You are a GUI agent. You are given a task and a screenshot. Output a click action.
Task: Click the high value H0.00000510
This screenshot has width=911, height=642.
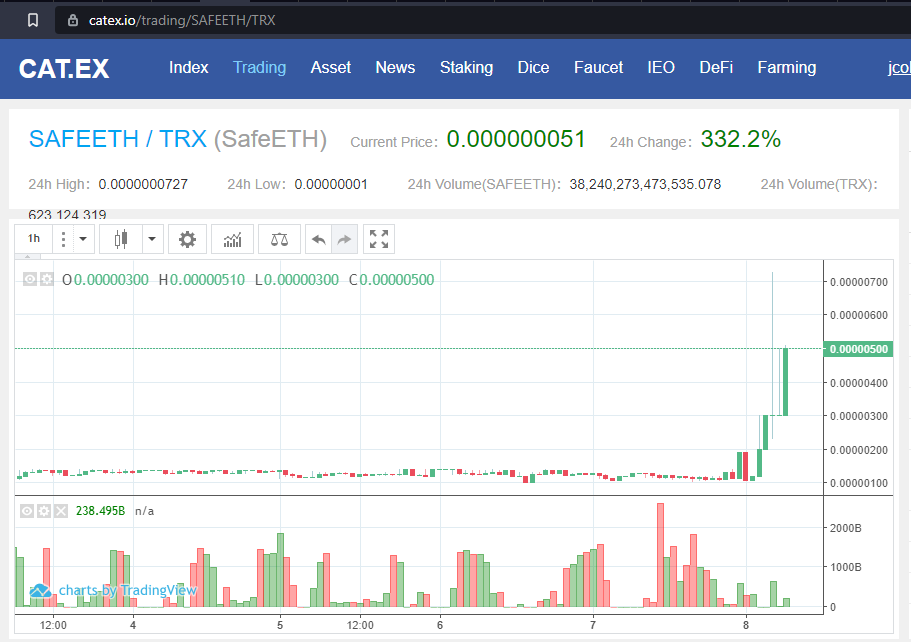coord(202,279)
